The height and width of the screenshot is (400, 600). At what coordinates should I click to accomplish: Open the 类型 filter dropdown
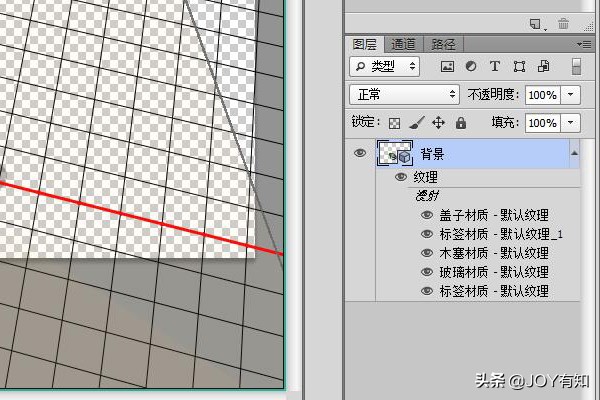(384, 66)
